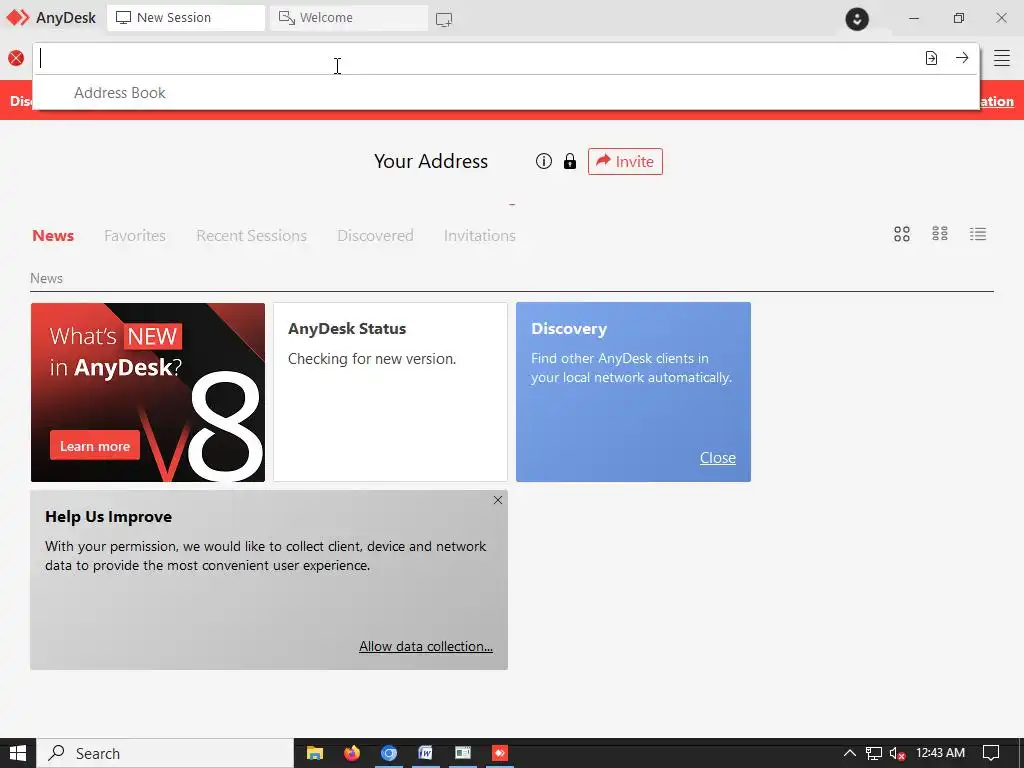Open the Discovered tab
The width and height of the screenshot is (1024, 768).
[x=375, y=235]
